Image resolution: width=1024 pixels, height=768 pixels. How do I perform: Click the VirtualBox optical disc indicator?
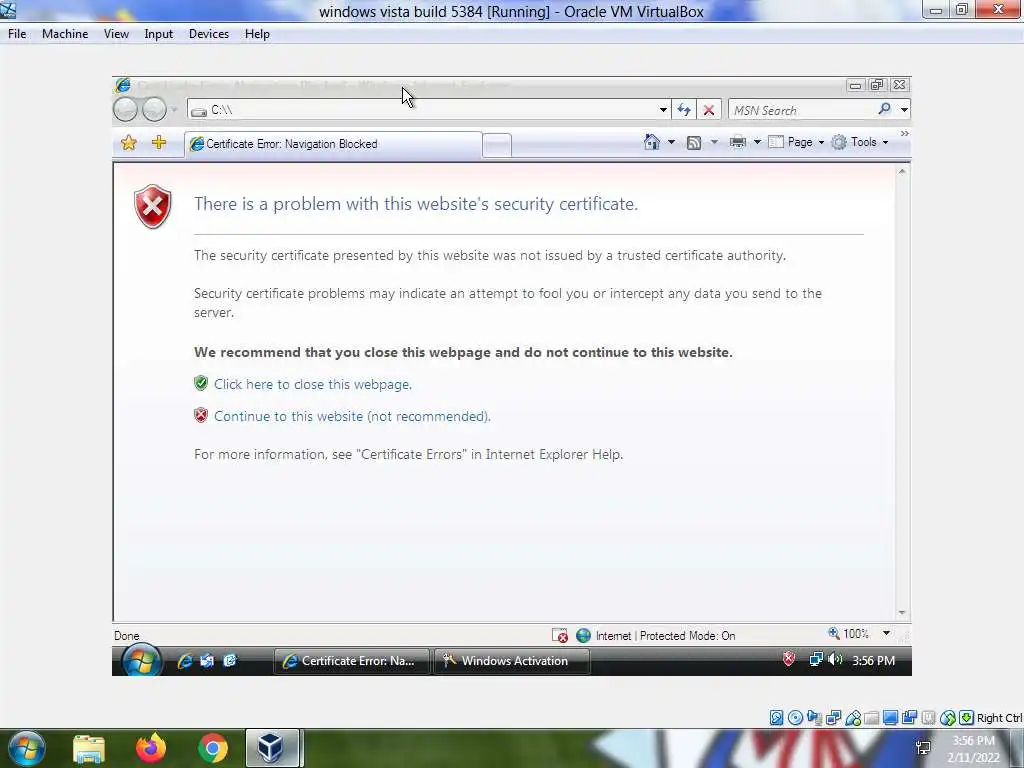[795, 718]
